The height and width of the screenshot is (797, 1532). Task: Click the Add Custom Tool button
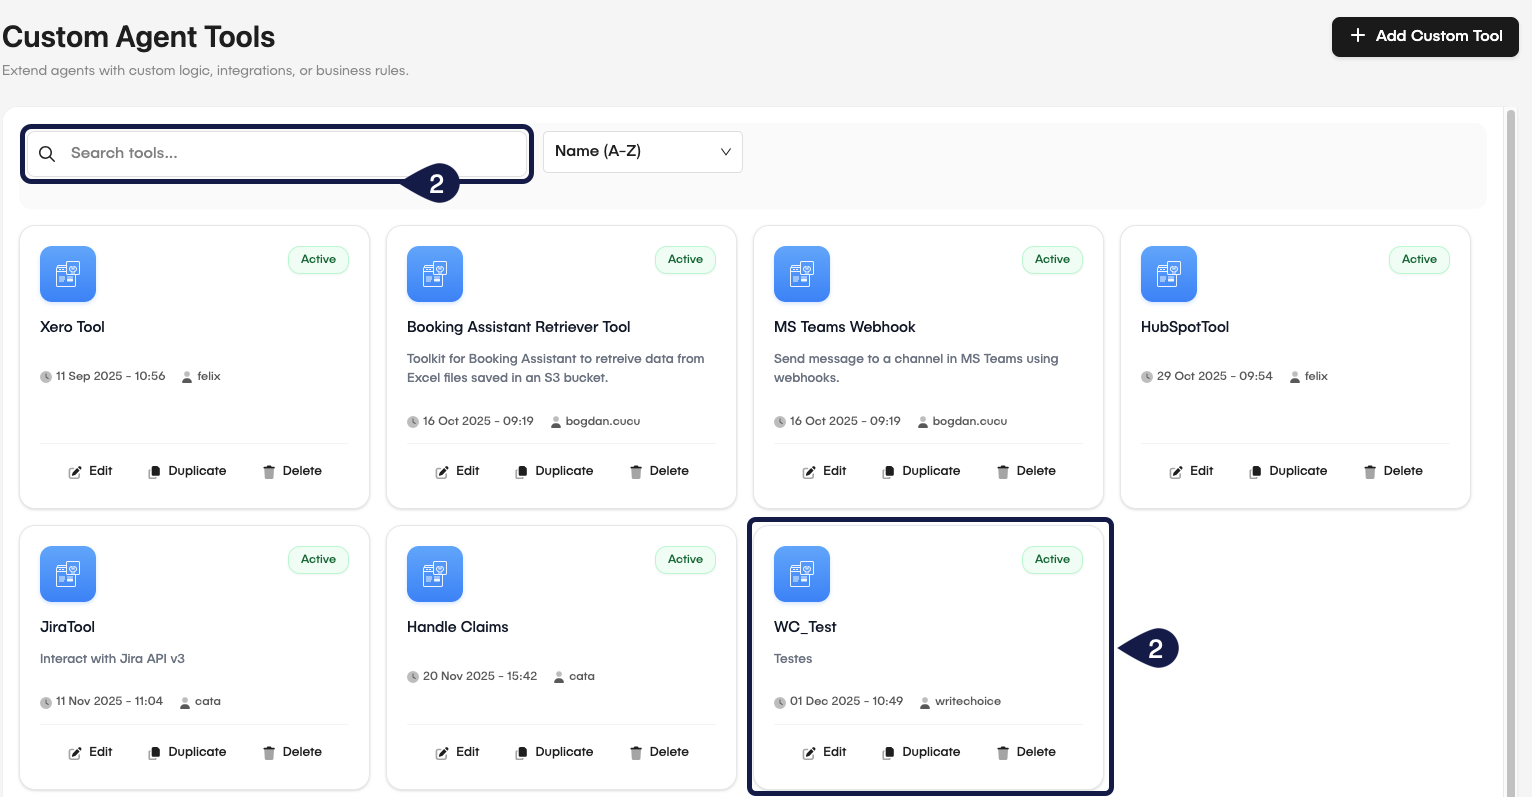point(1424,36)
